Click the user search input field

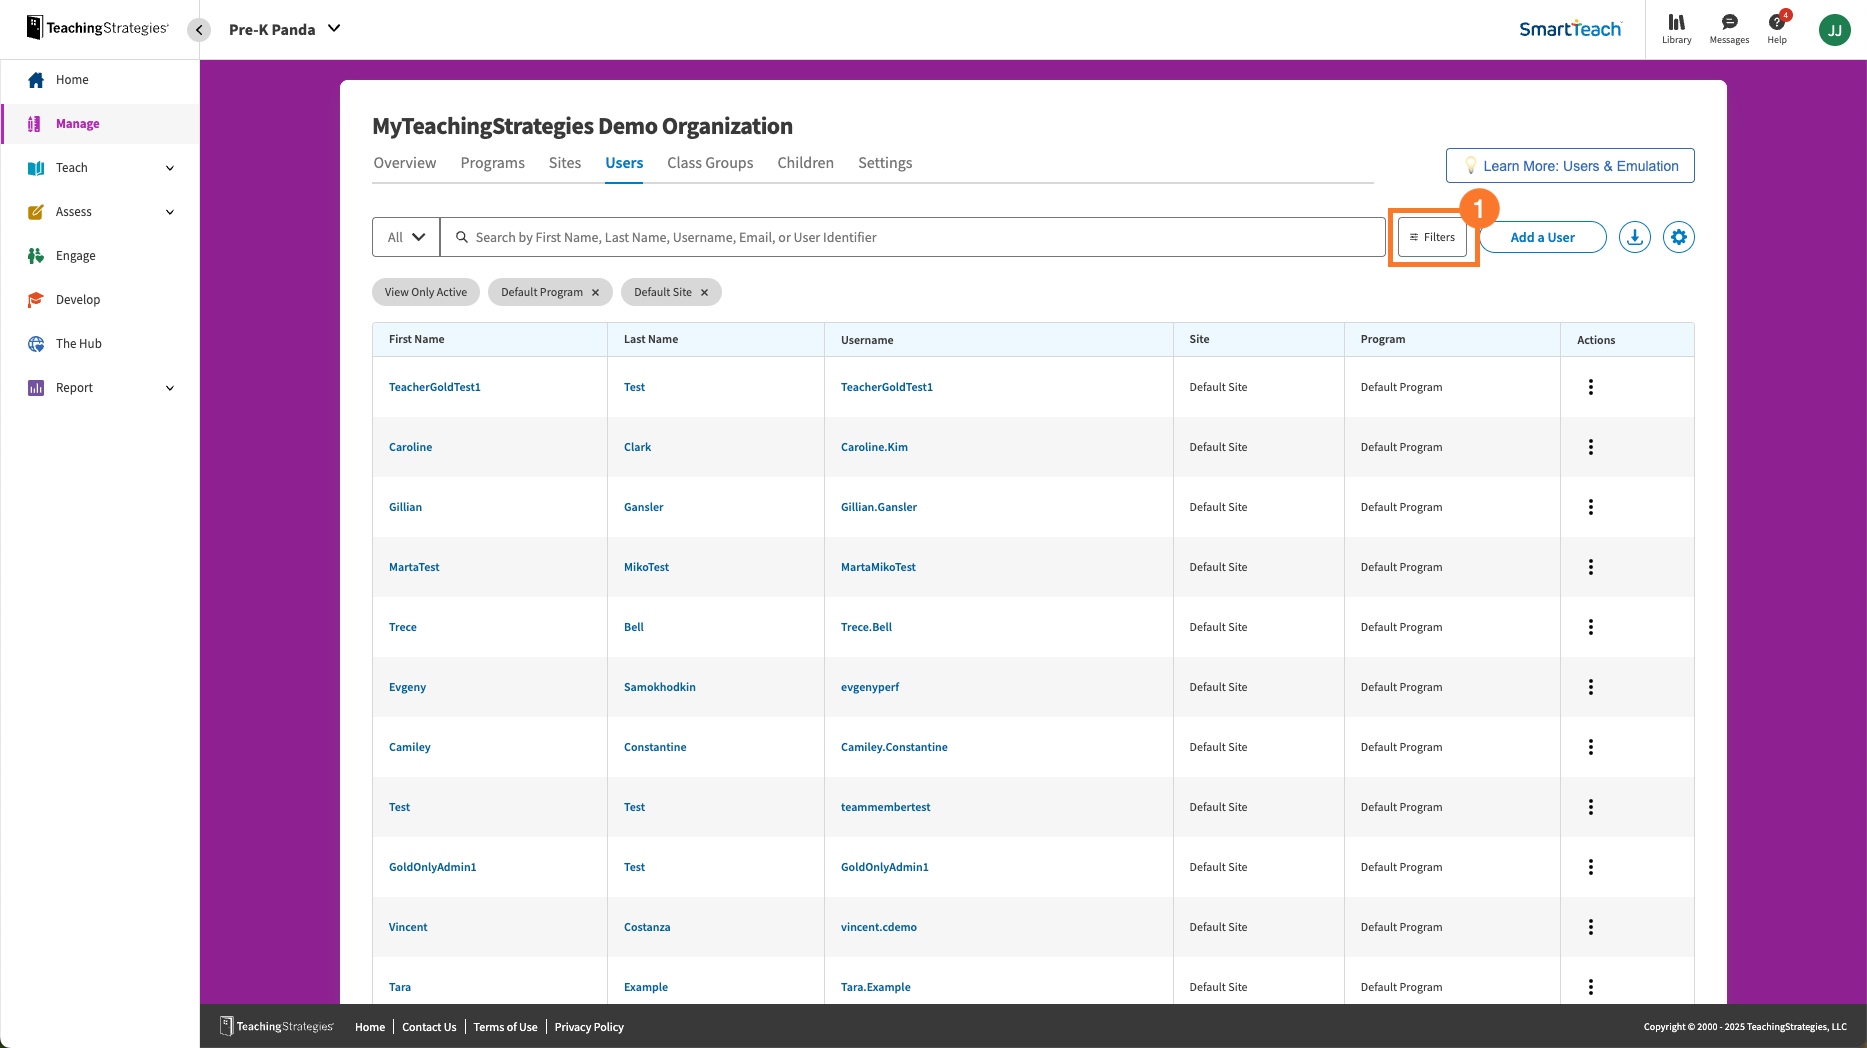tap(900, 237)
